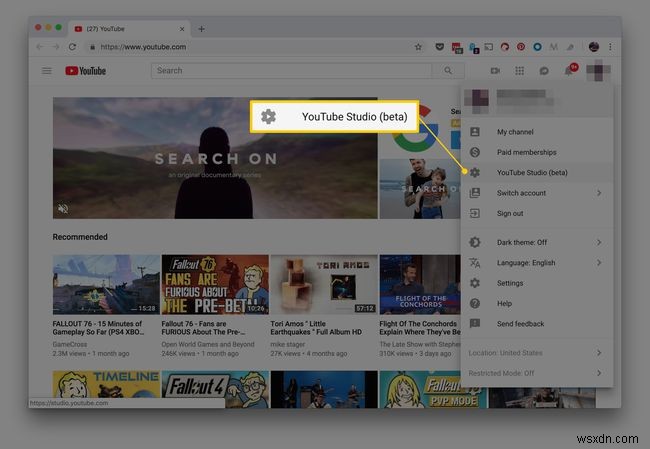Click the Send feedback flag icon
The image size is (650, 449).
(475, 324)
